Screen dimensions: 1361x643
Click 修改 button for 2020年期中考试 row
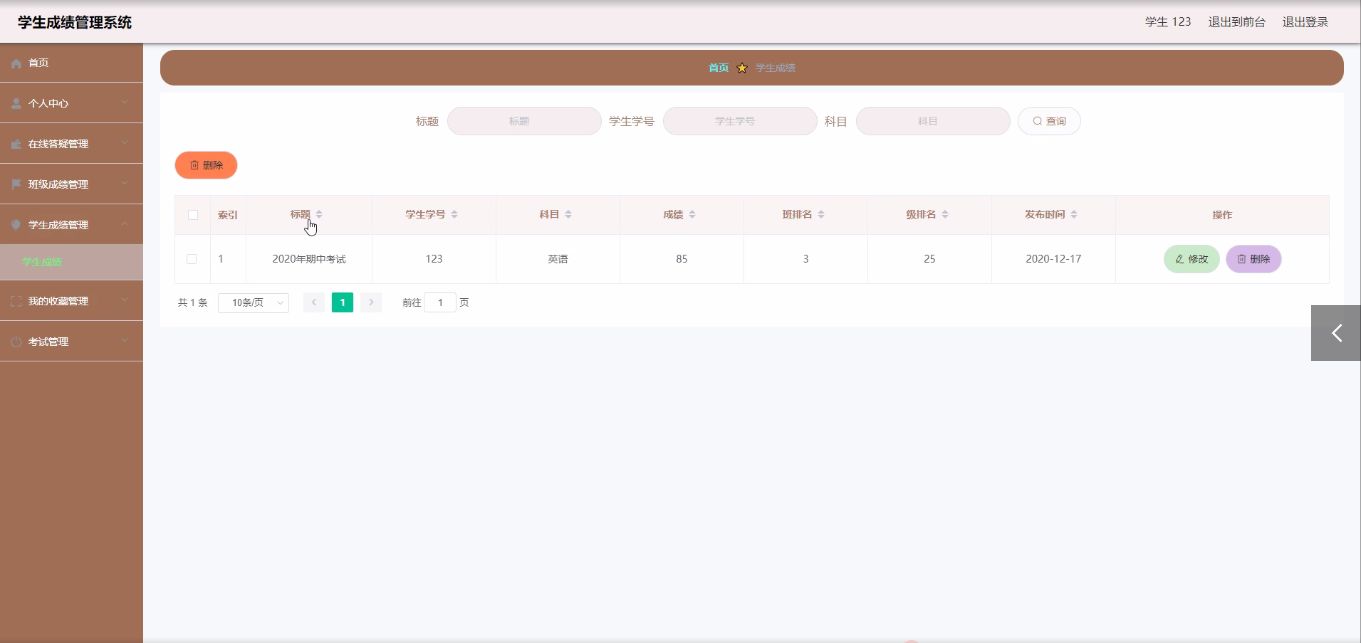click(1191, 259)
